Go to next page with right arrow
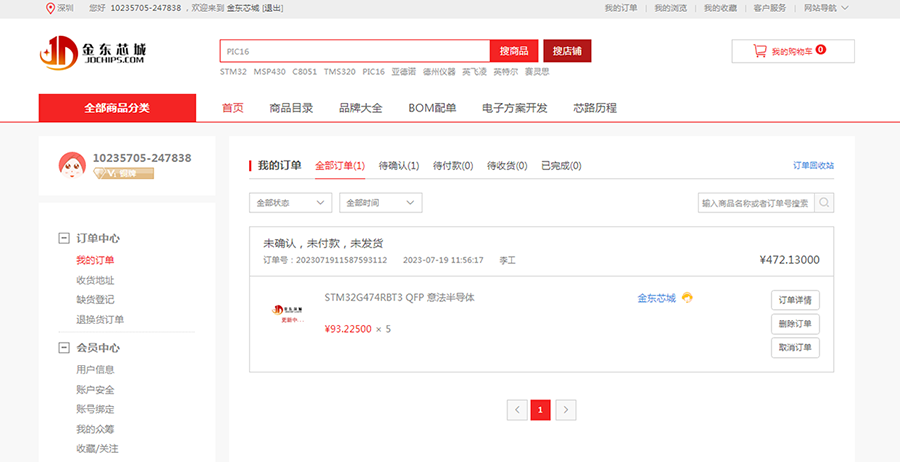Screen dimensions: 900x462 tap(566, 409)
